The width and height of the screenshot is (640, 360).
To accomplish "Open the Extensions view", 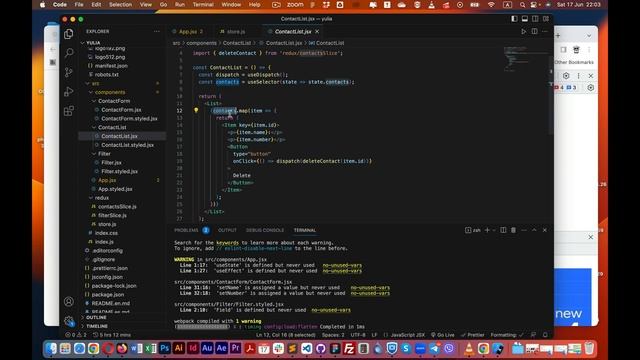I will (69, 111).
